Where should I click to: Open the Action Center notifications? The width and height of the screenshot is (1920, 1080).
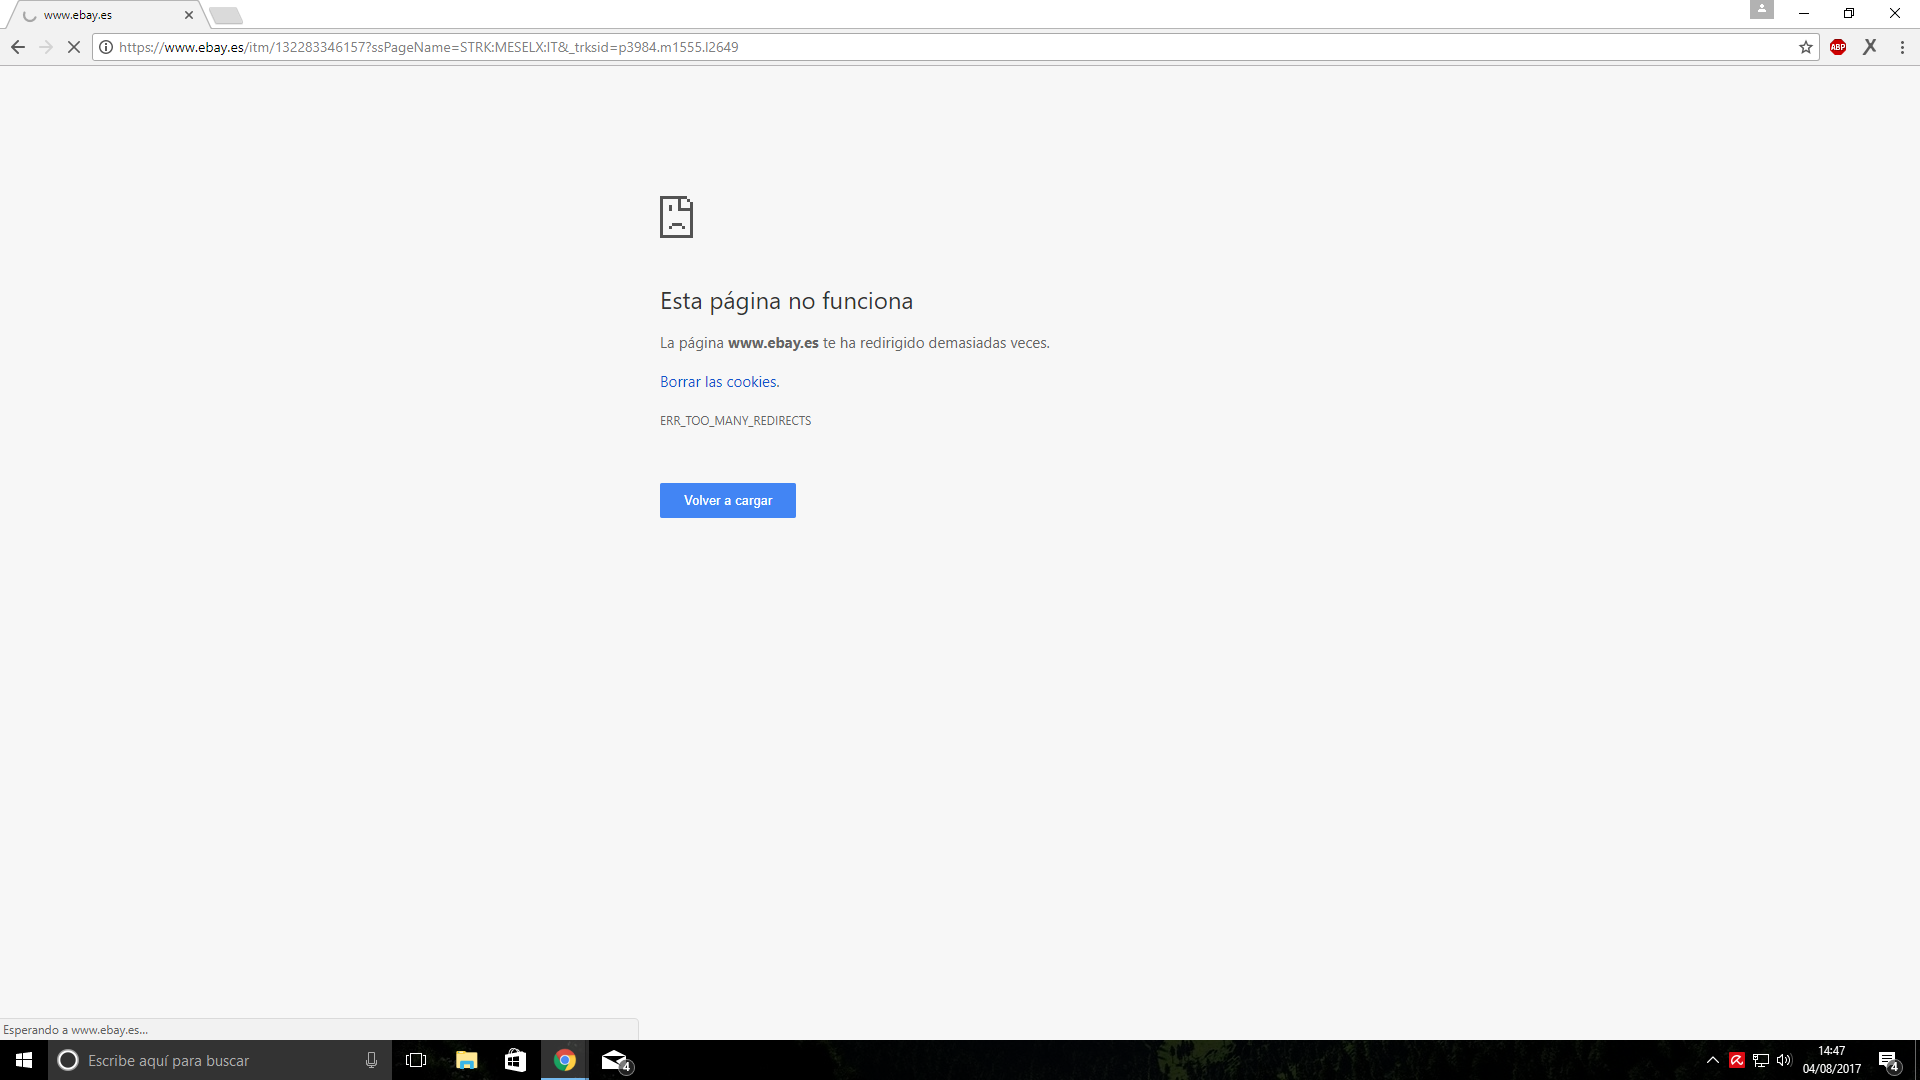pyautogui.click(x=1889, y=1060)
